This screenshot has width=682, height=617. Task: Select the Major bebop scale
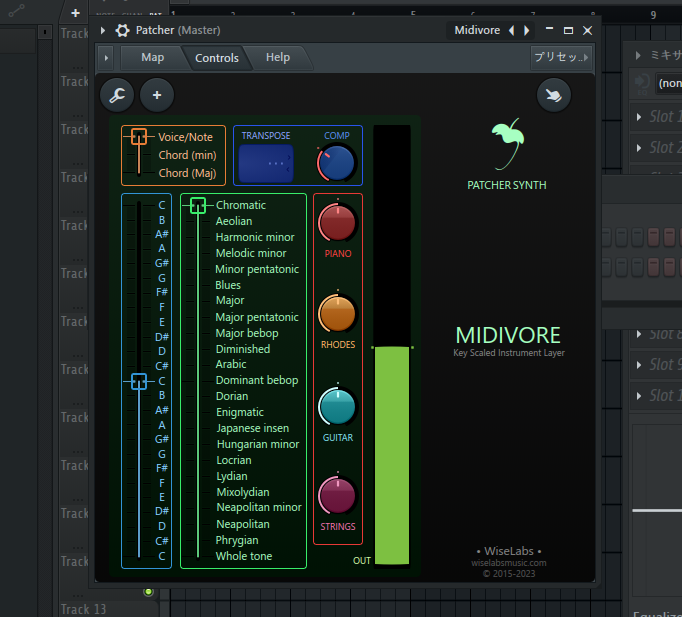point(247,333)
